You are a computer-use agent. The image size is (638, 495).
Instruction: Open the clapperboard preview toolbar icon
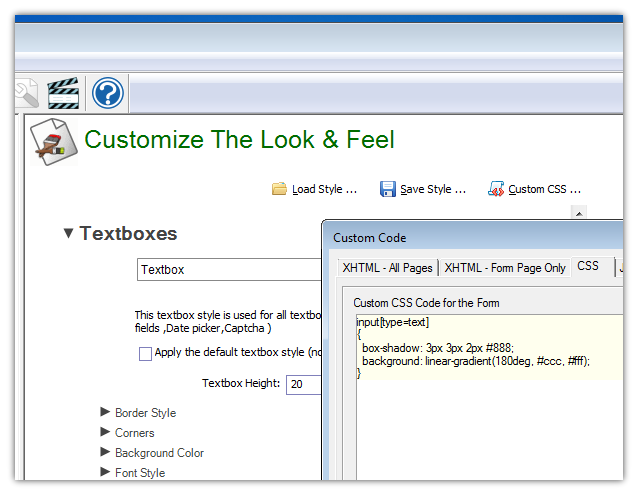tap(63, 93)
